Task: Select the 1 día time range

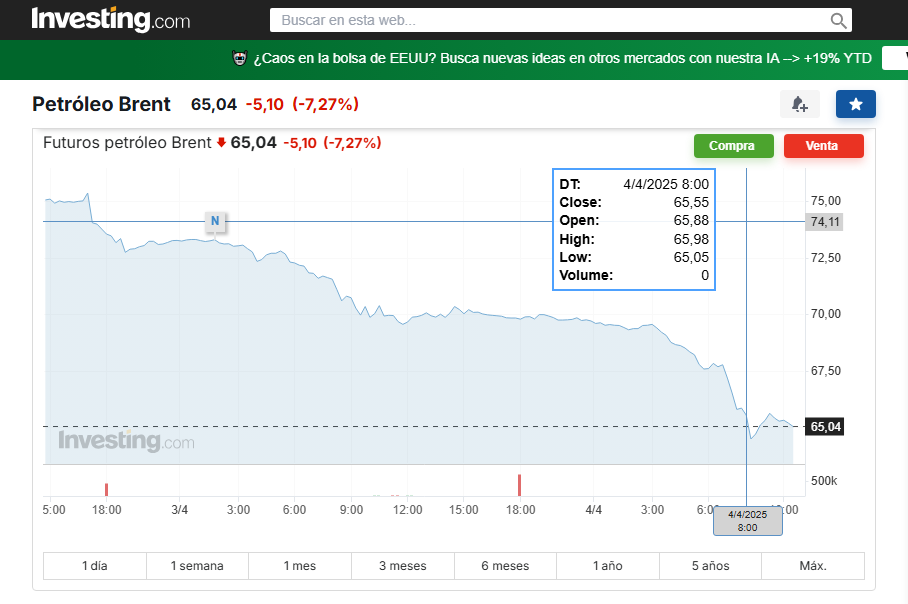Action: tap(95, 566)
